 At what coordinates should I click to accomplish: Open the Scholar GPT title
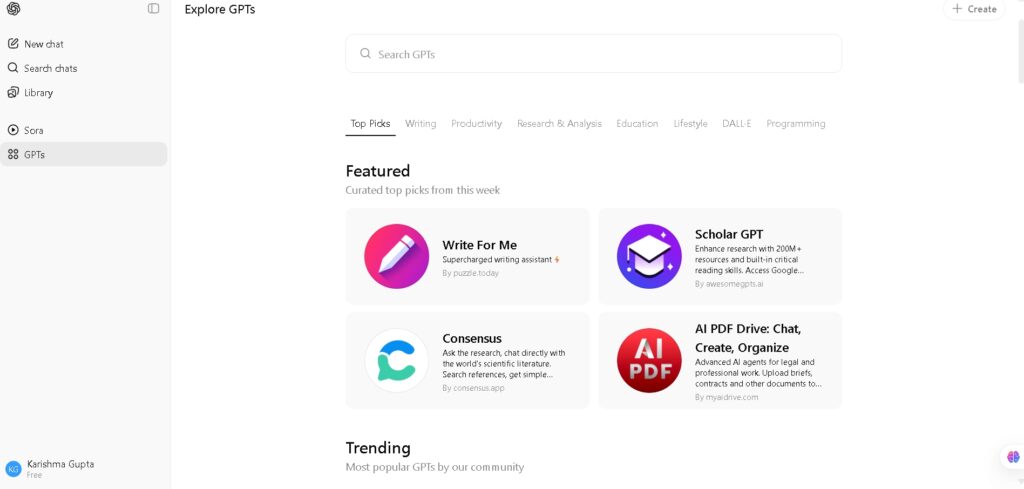[729, 234]
